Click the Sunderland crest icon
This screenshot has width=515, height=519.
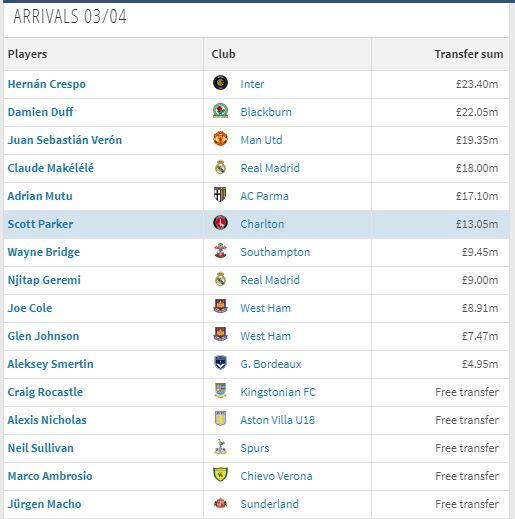tap(220, 503)
